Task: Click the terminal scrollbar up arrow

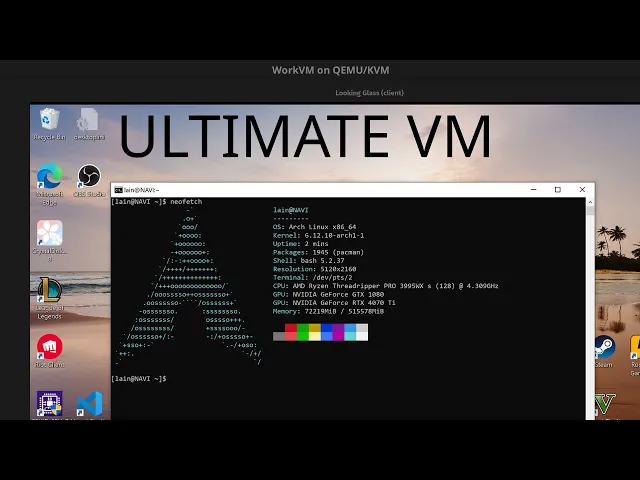Action: [590, 202]
